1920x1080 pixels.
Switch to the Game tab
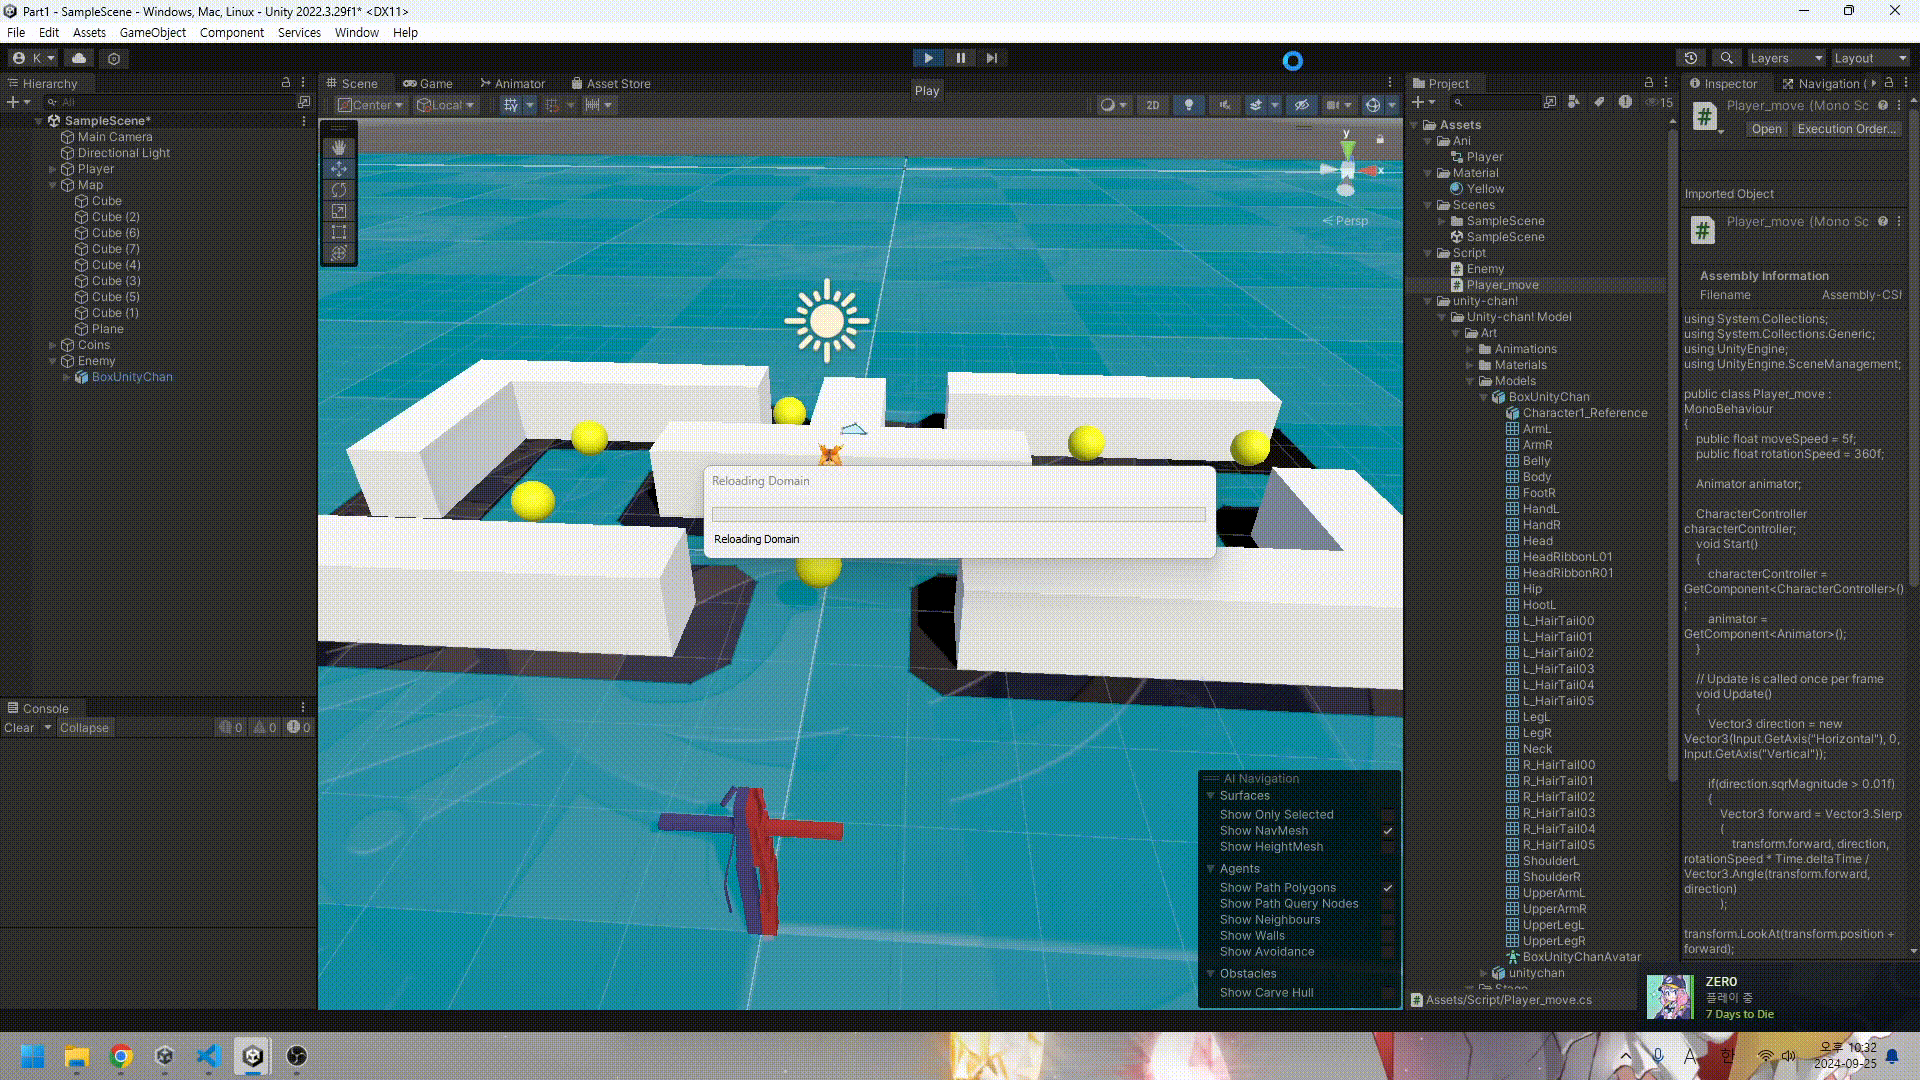tap(428, 84)
